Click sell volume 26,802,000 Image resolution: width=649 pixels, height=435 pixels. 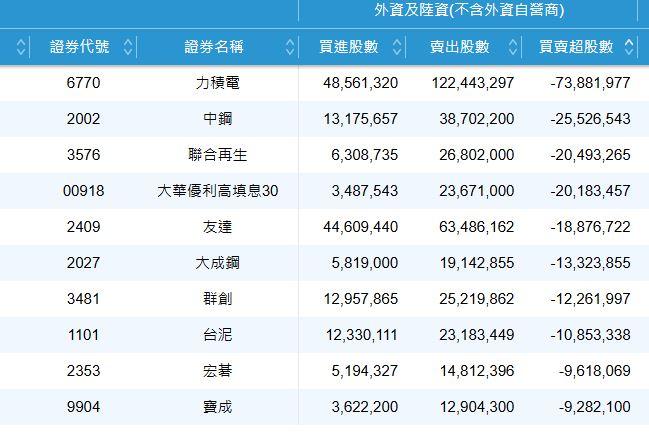click(x=476, y=155)
